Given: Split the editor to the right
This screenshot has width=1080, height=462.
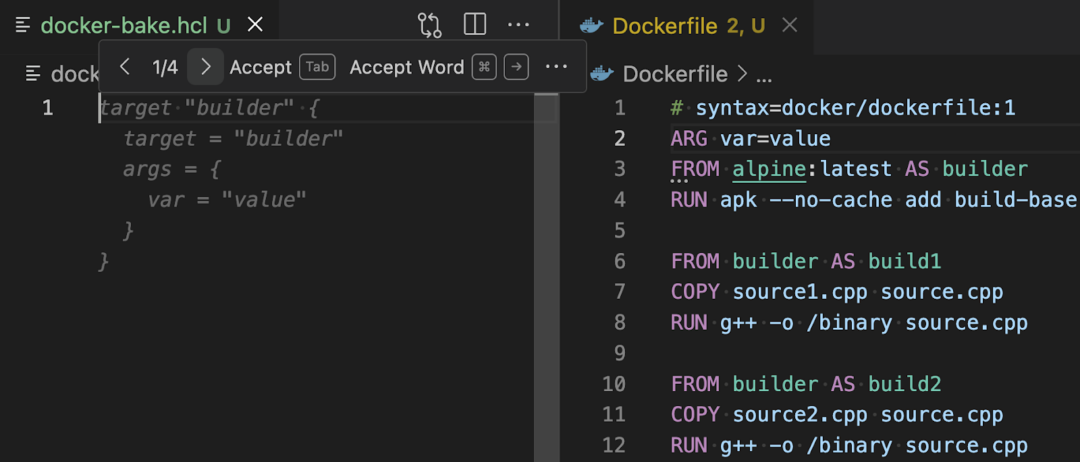Looking at the screenshot, I should point(475,25).
